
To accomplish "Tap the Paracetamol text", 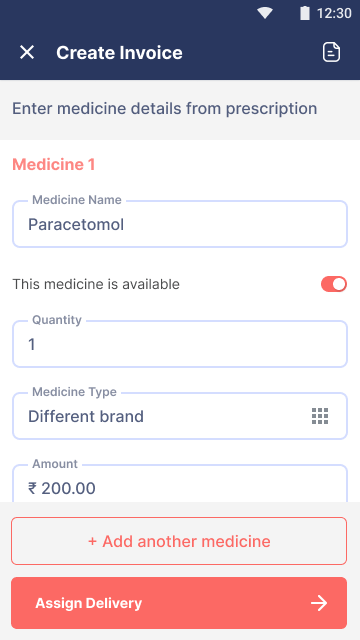I will click(x=76, y=224).
